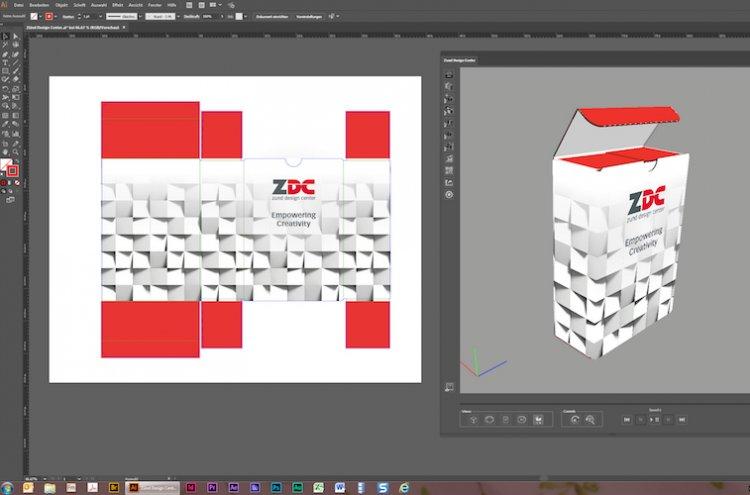
Task: Open Photoshop from the Windows taskbar
Action: tap(276, 487)
